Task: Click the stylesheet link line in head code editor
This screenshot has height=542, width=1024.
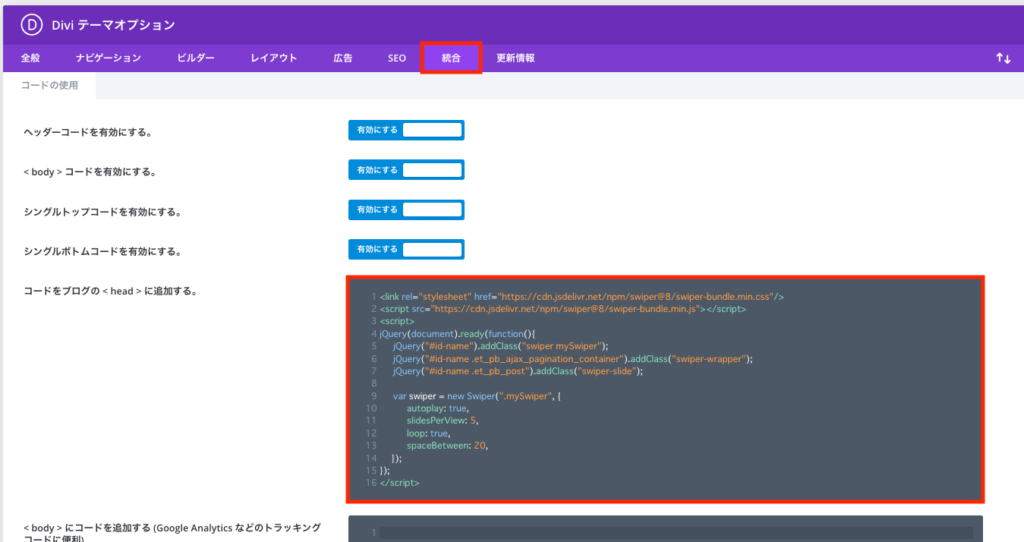Action: click(x=580, y=297)
